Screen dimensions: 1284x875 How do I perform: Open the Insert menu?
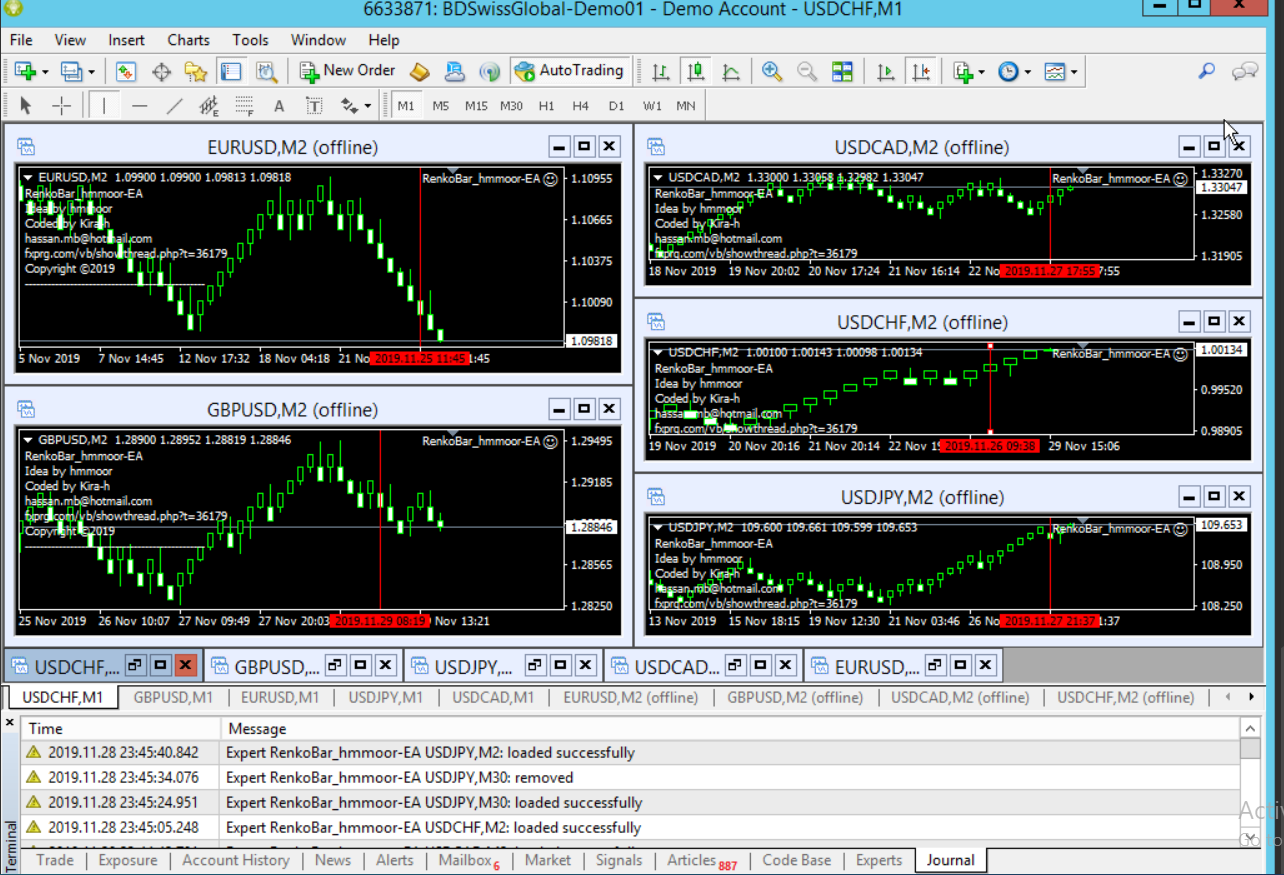pyautogui.click(x=127, y=40)
